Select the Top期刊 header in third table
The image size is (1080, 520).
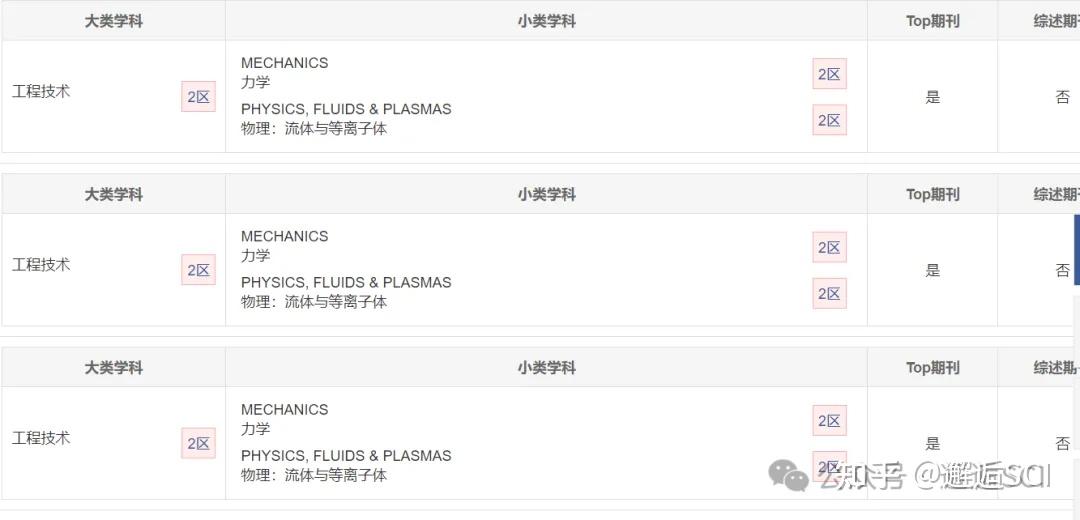933,368
